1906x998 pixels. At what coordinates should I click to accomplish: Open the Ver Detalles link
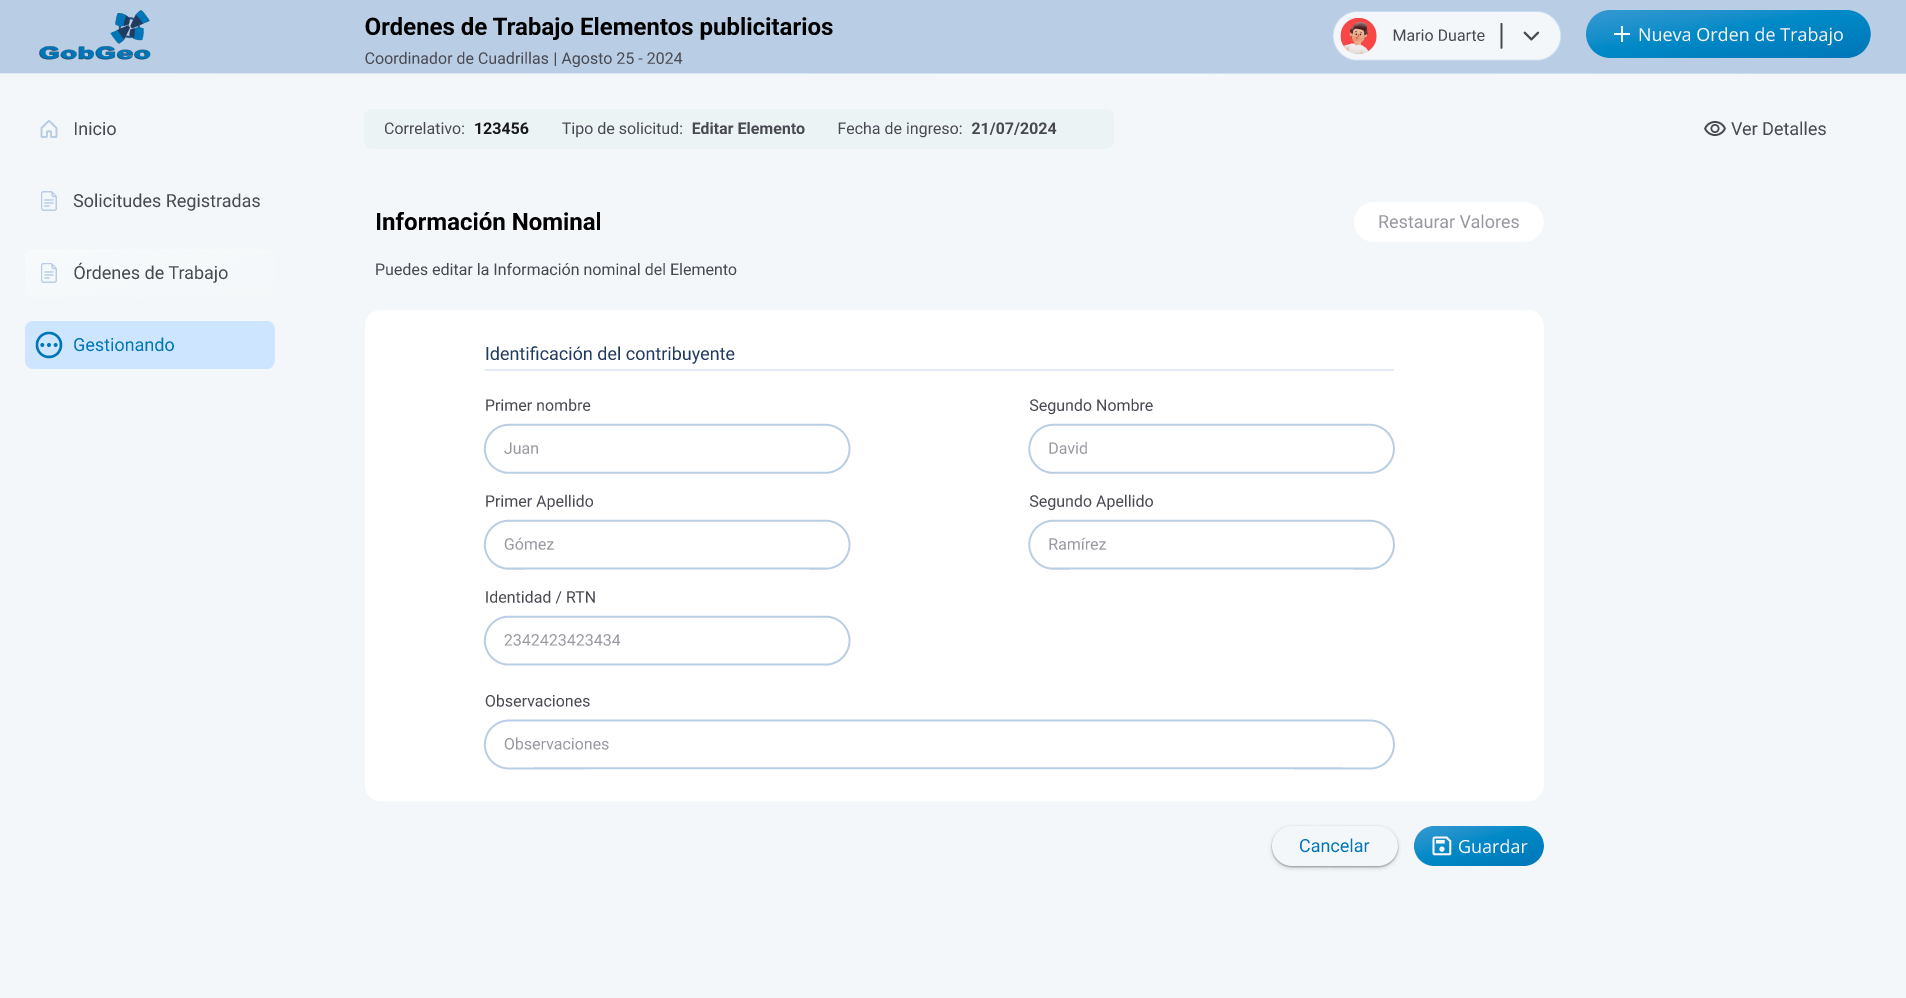click(1777, 129)
